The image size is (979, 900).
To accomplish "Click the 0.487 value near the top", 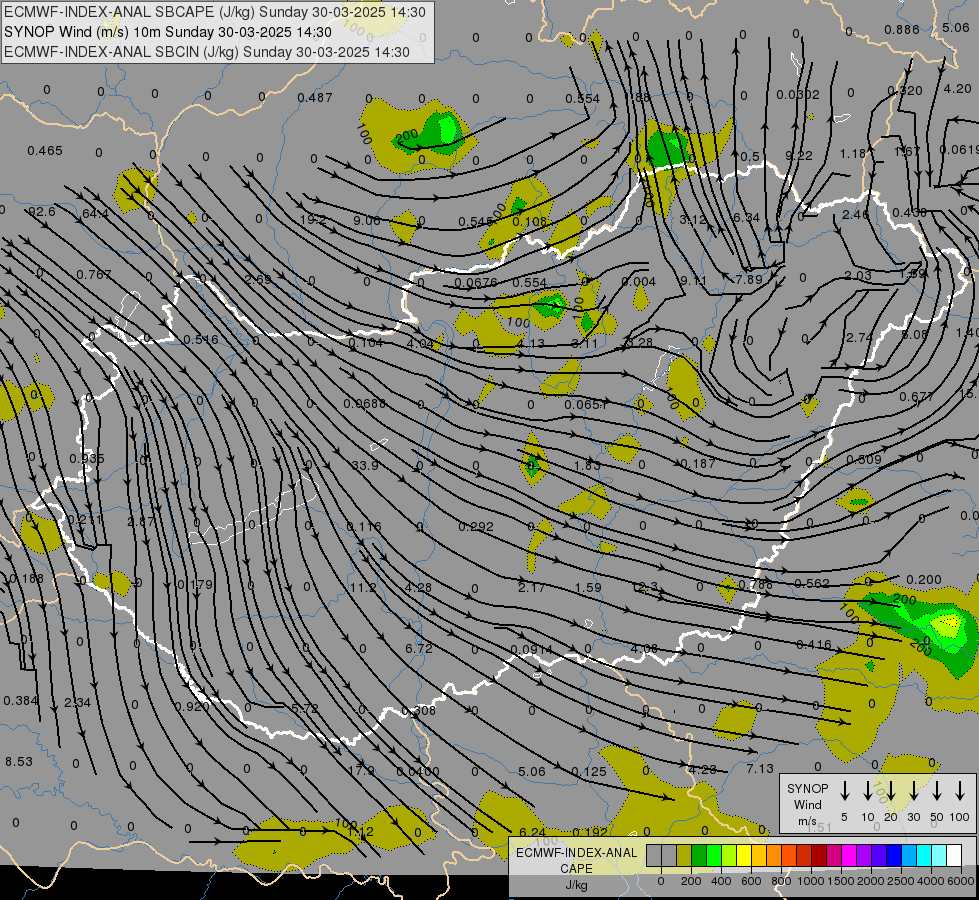I will 315,97.
